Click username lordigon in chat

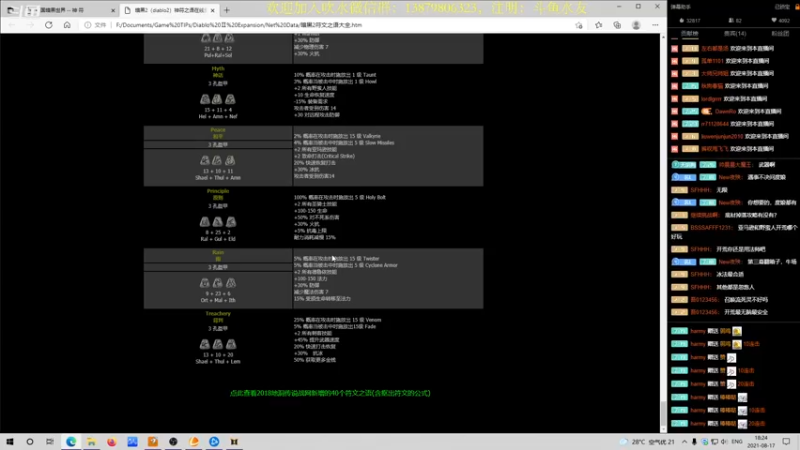(x=711, y=98)
